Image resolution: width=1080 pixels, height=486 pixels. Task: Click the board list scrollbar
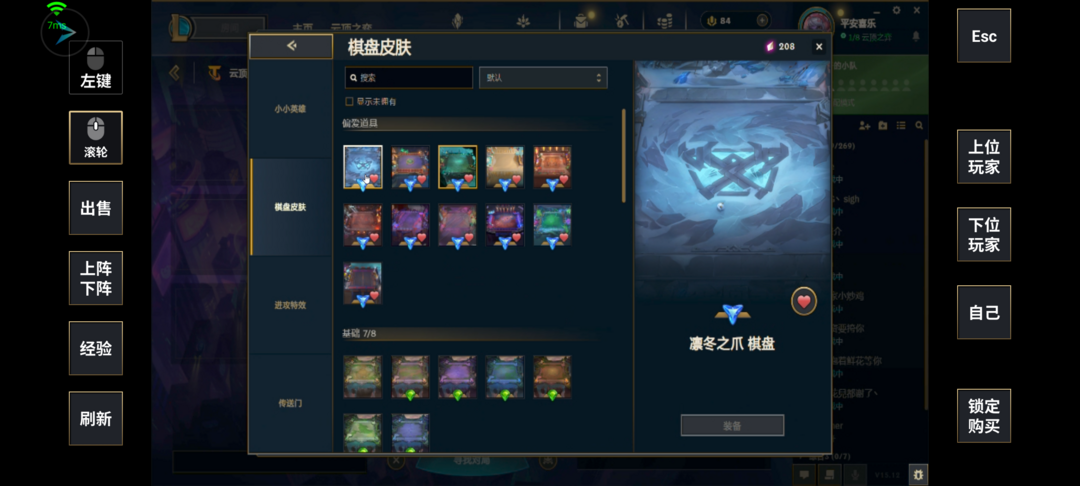pos(624,156)
